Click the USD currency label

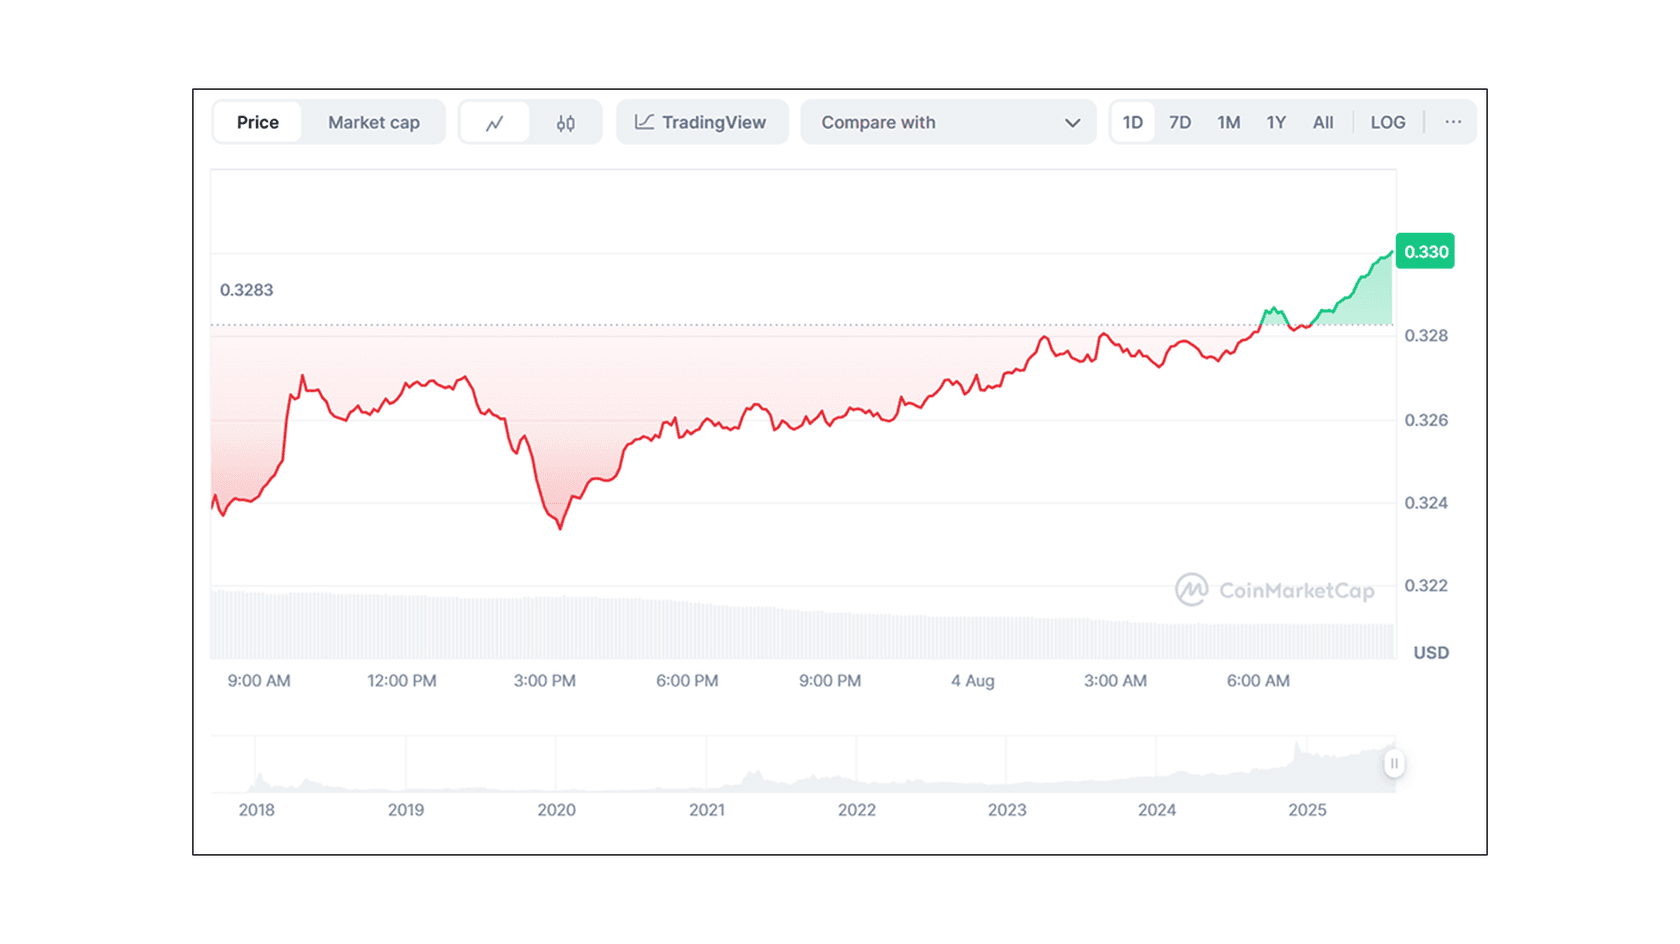(x=1431, y=653)
